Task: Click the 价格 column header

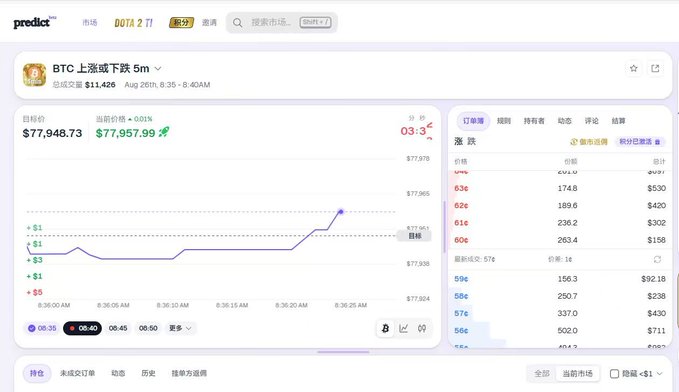Action: [460, 162]
